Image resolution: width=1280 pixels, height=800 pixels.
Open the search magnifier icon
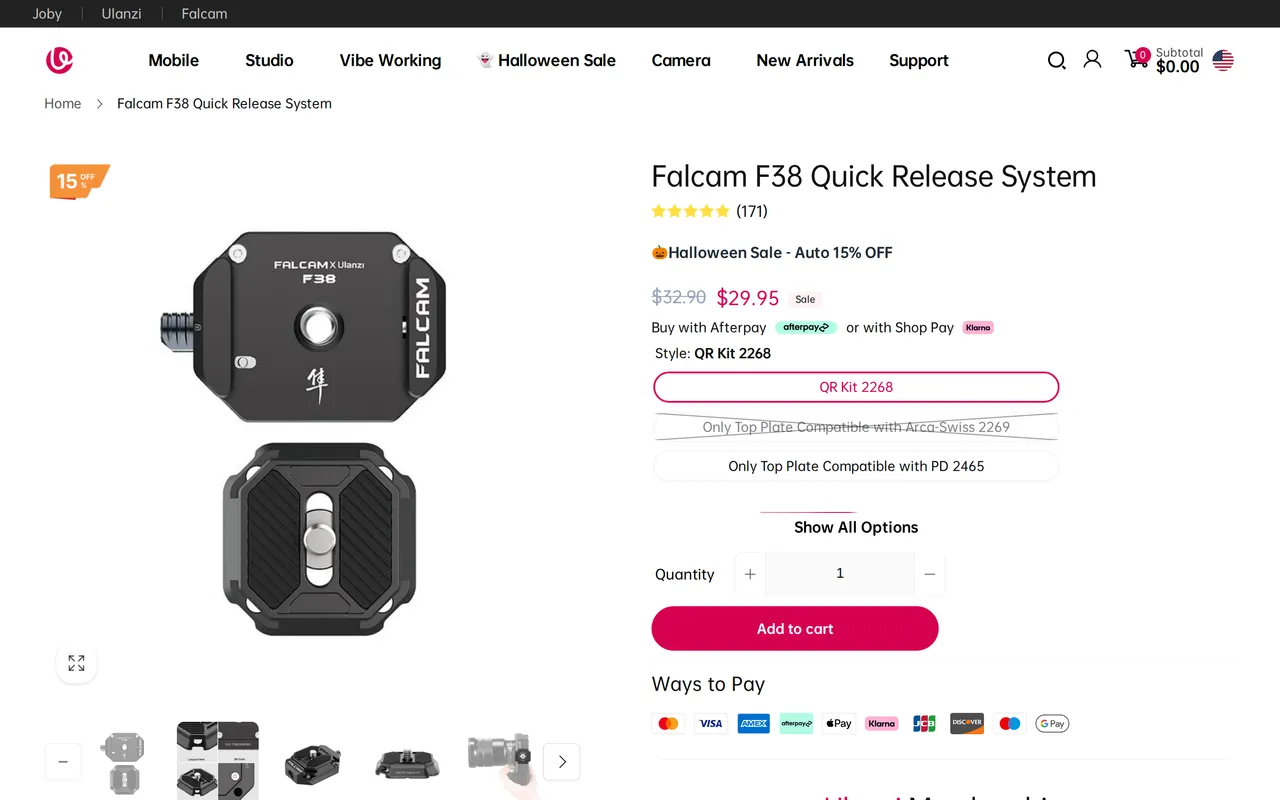tap(1056, 60)
